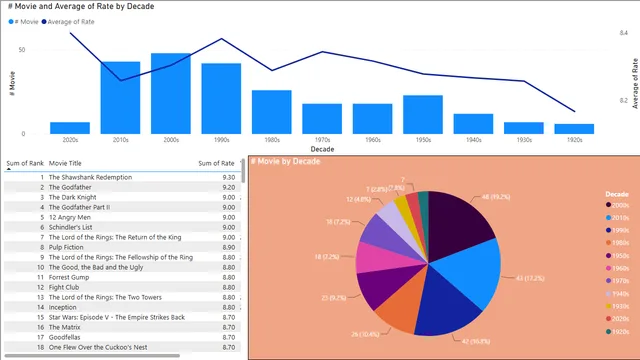Sort table by Sum of Rate header

click(216, 163)
